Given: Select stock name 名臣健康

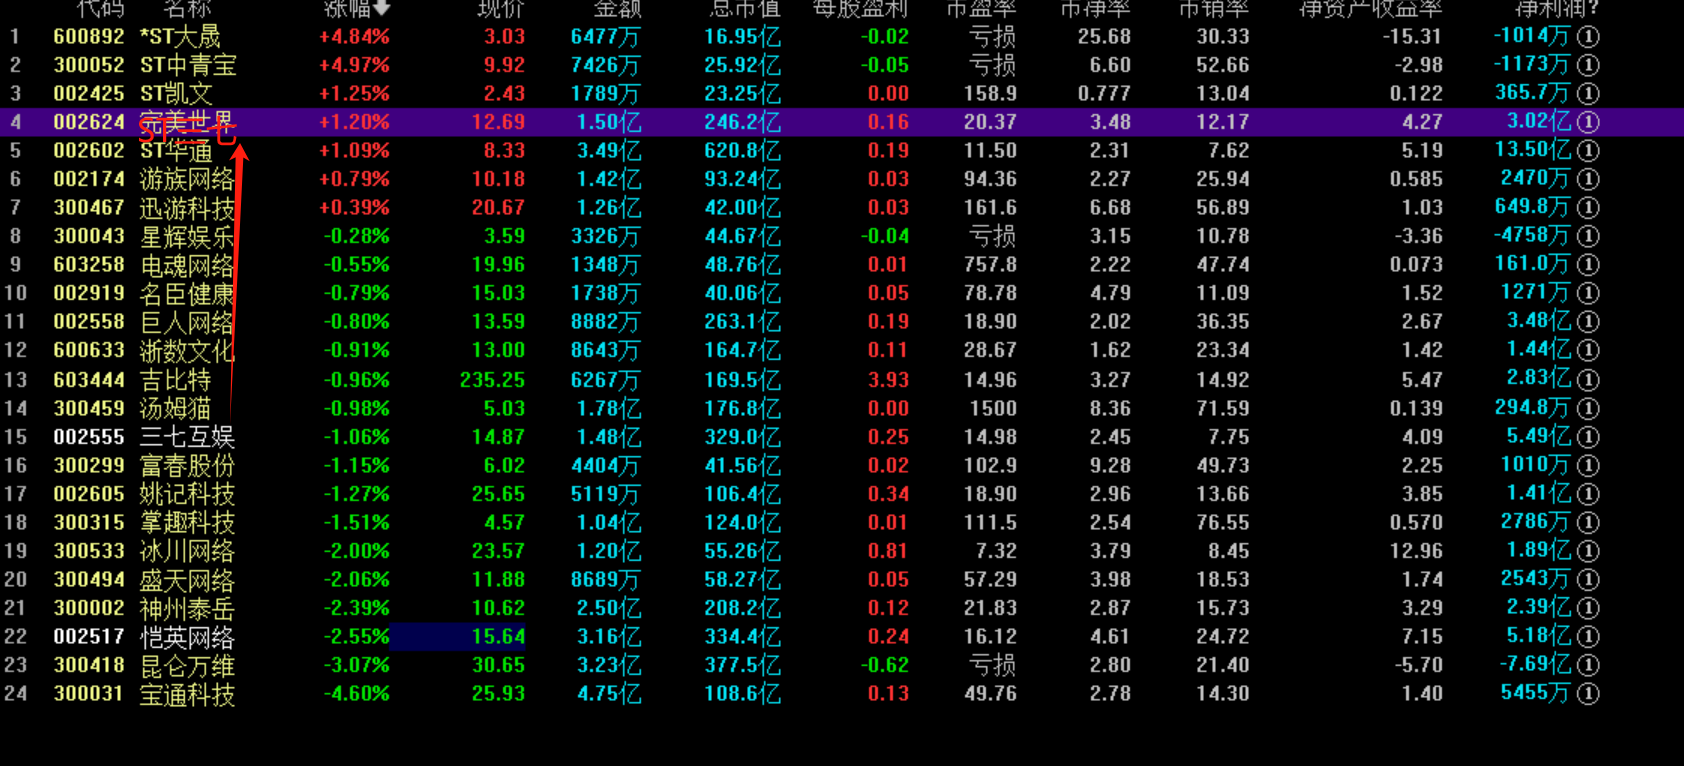Looking at the screenshot, I should (x=187, y=294).
